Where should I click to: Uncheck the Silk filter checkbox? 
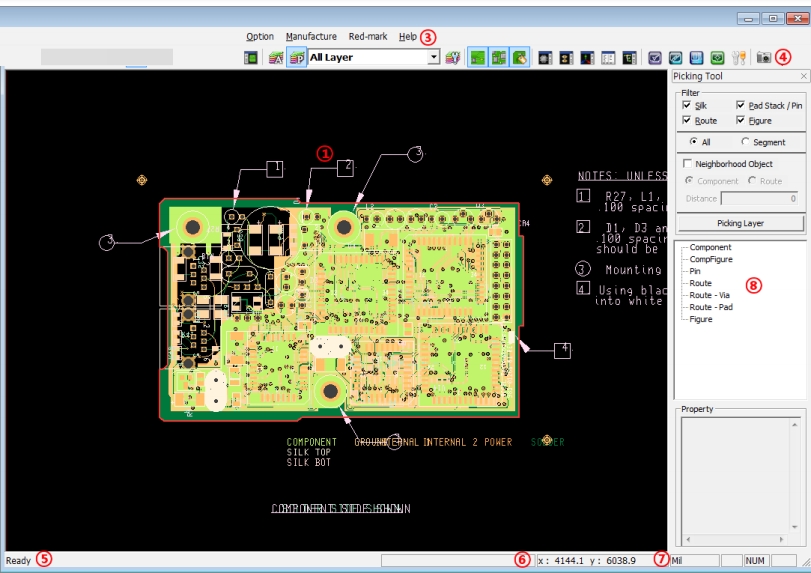687,105
